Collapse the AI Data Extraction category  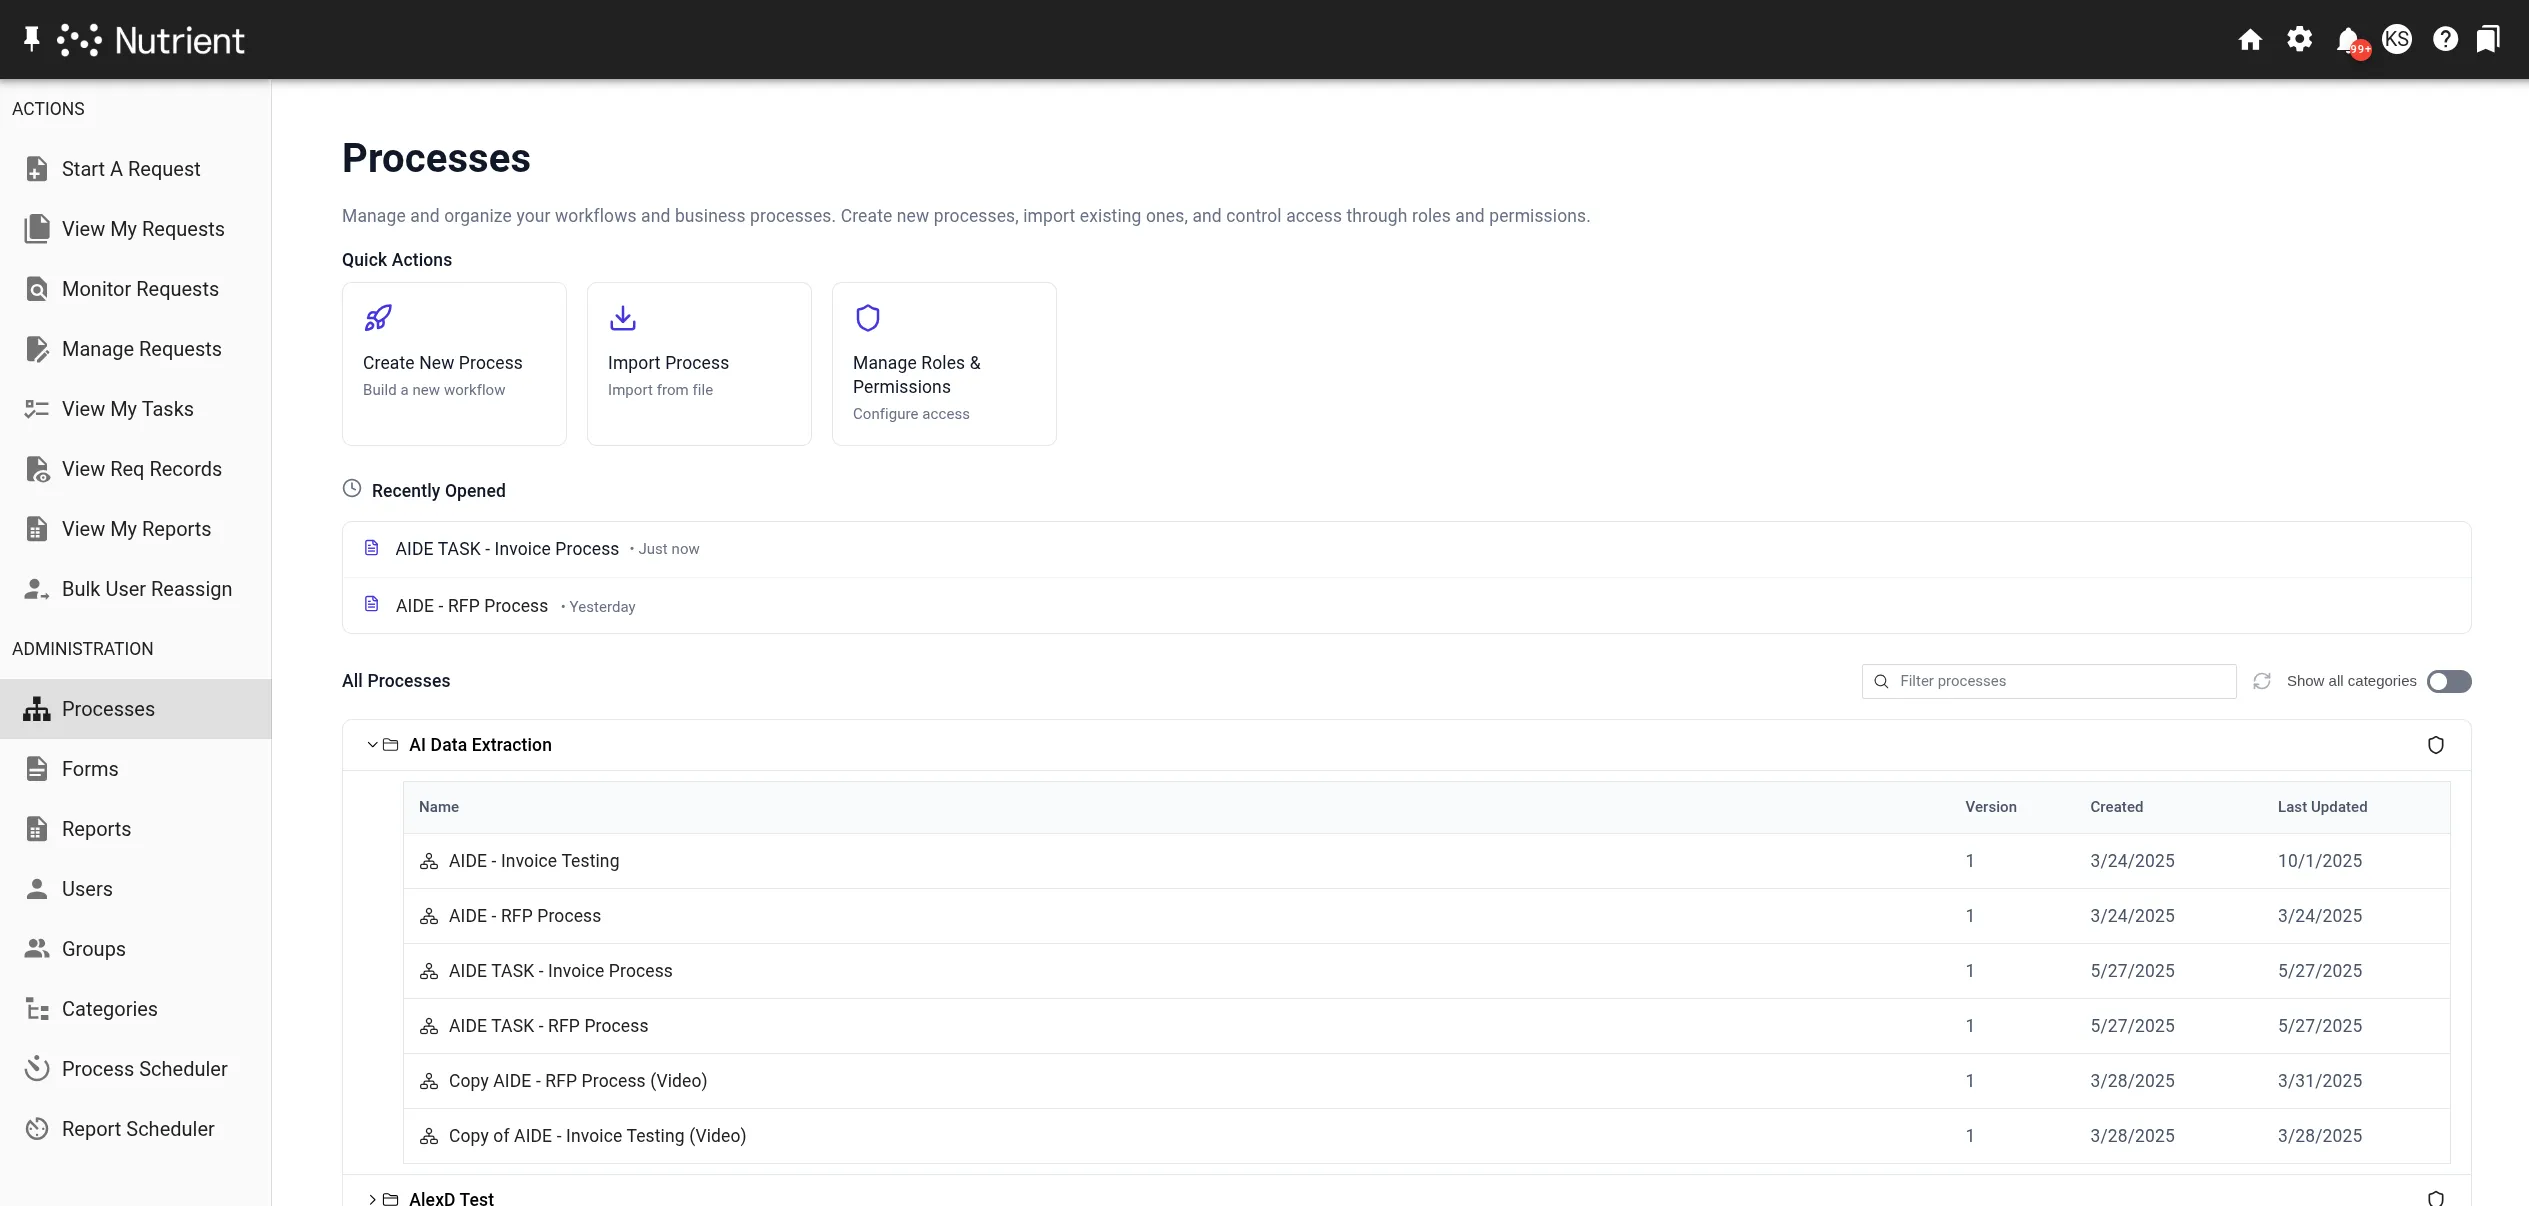[372, 745]
